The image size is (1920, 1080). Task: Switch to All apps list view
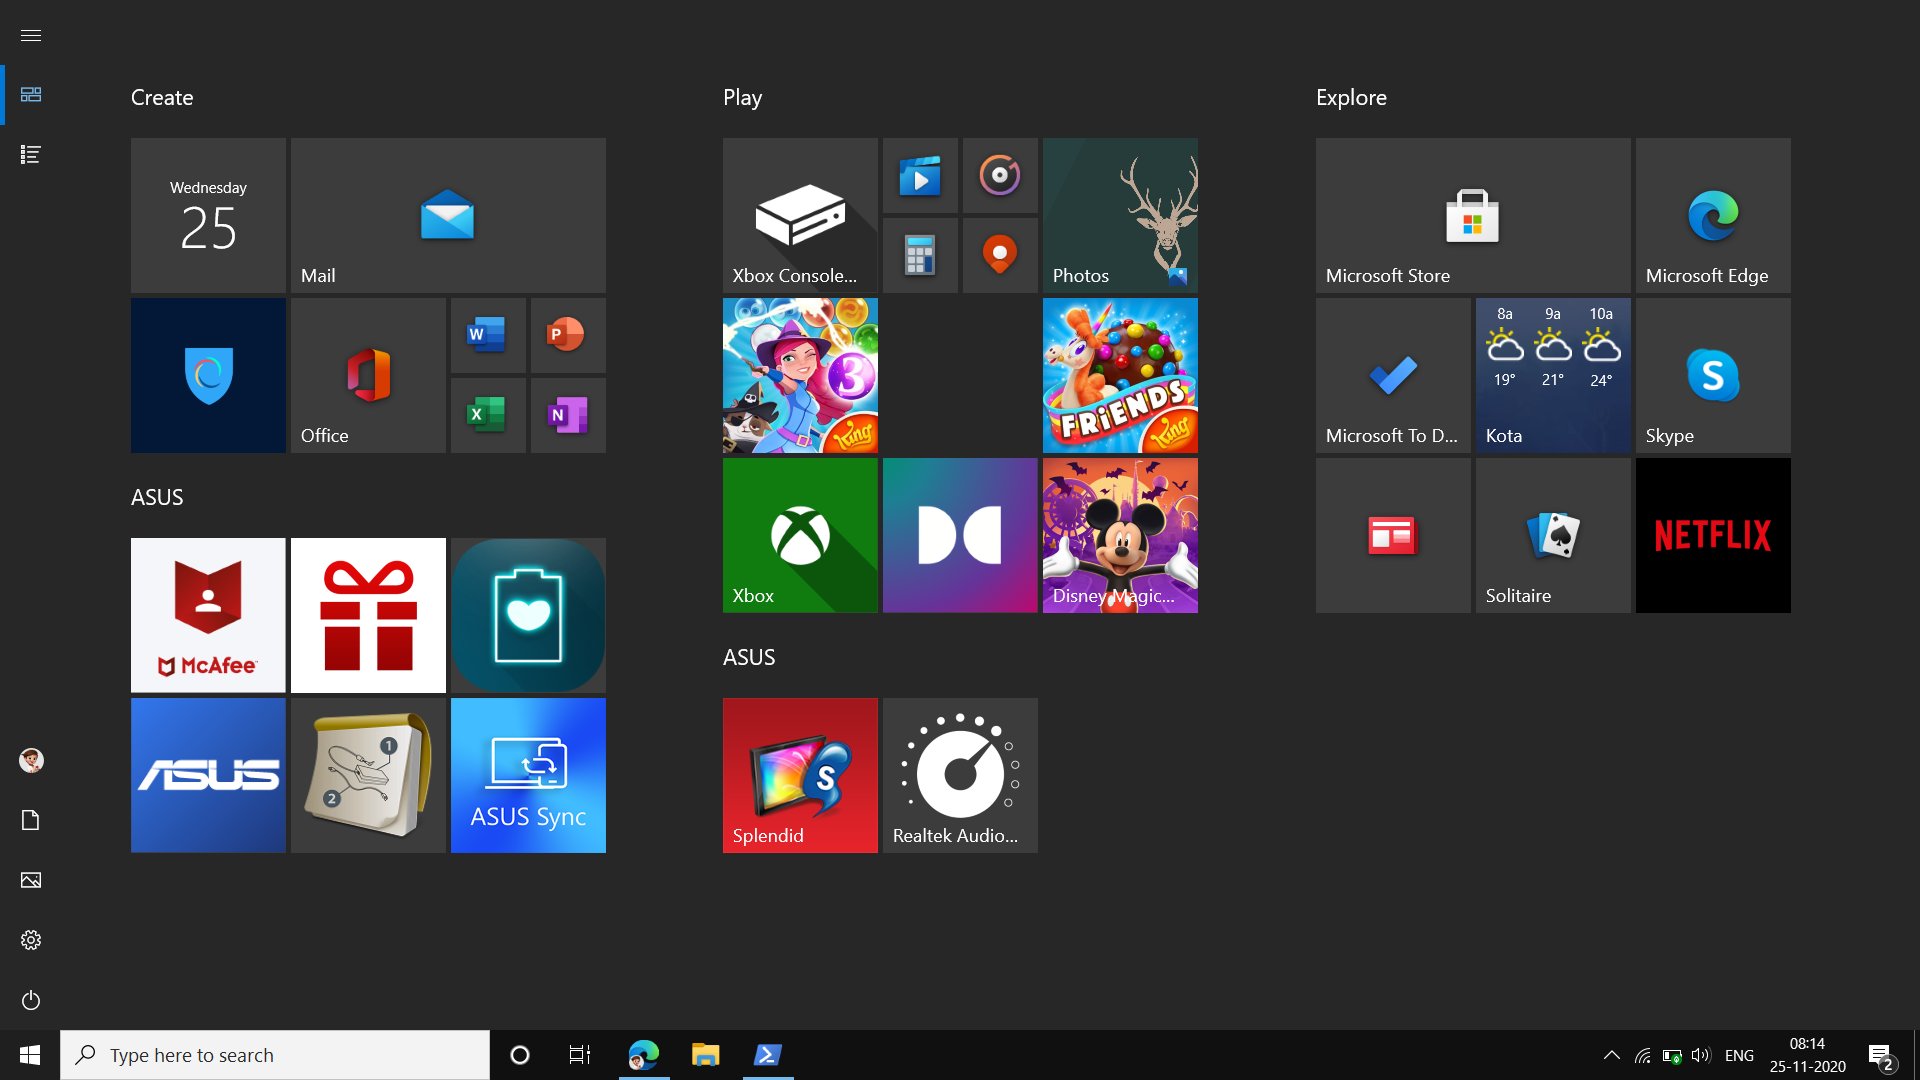coord(31,154)
